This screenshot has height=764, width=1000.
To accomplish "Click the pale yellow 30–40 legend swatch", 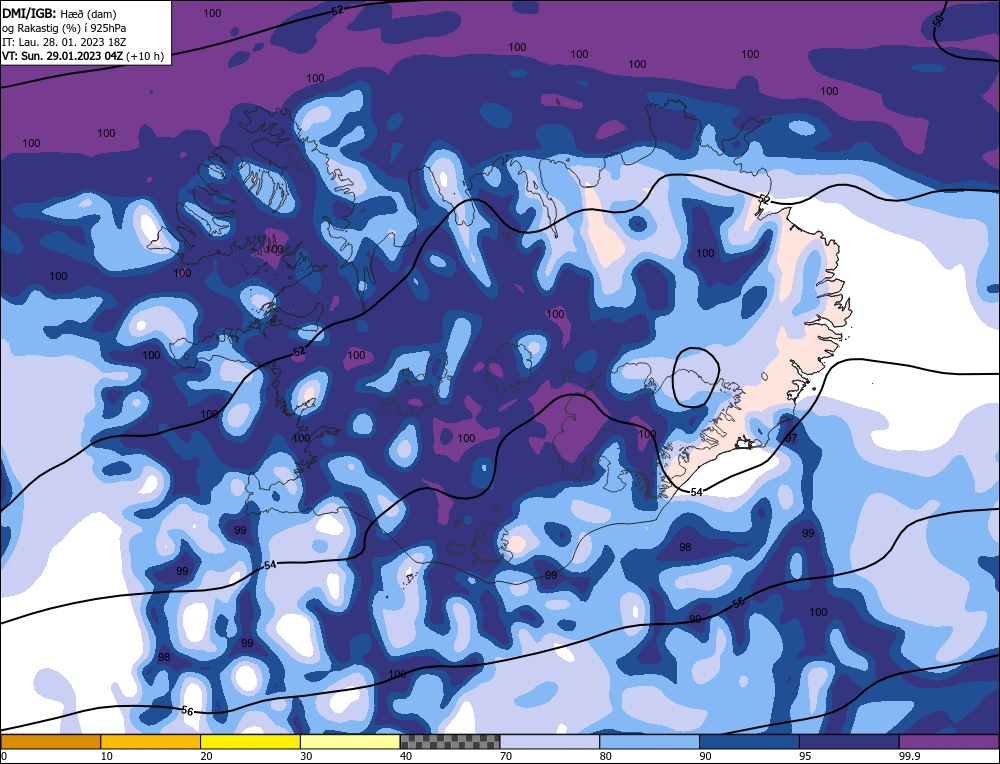I will tap(350, 742).
